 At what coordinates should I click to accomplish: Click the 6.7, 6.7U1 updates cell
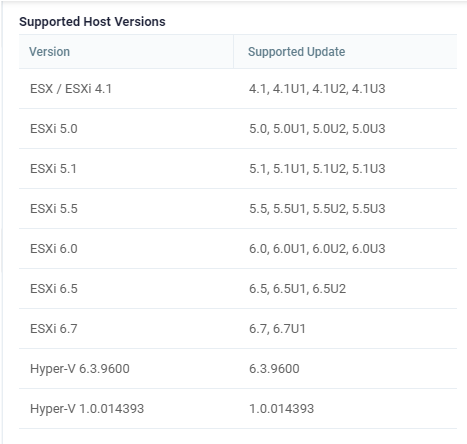[x=345, y=329]
